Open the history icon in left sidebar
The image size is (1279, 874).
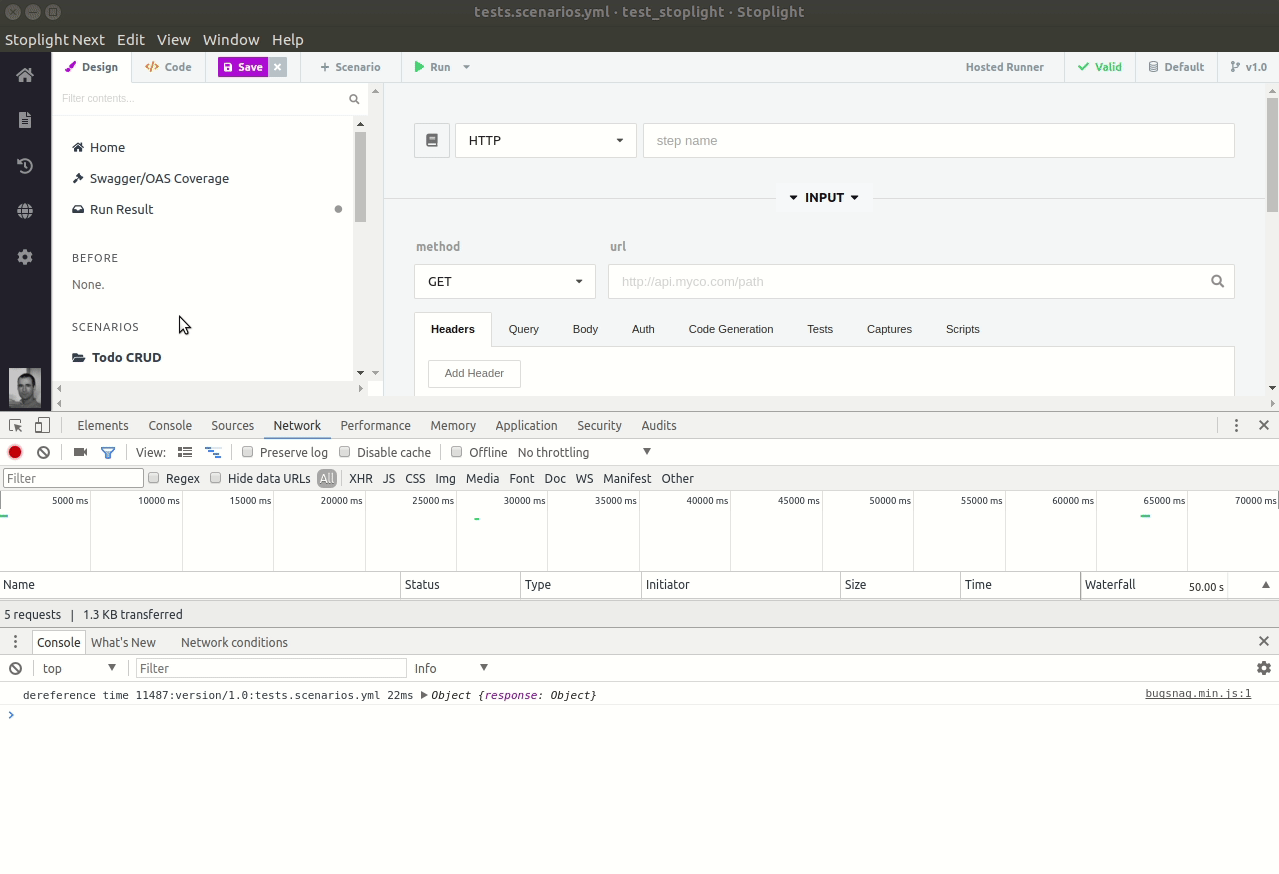tap(25, 166)
